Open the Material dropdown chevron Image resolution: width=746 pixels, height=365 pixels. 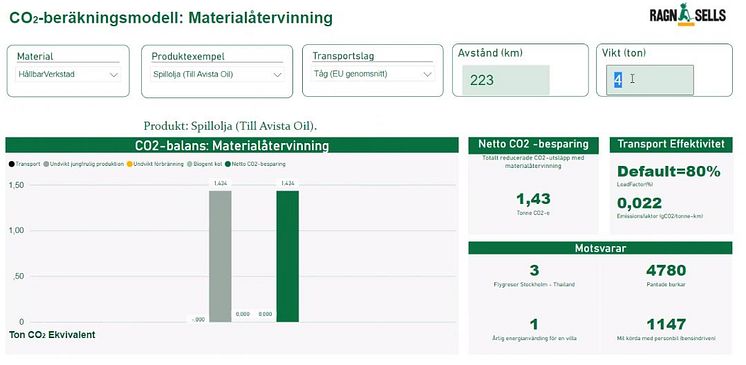pos(114,75)
